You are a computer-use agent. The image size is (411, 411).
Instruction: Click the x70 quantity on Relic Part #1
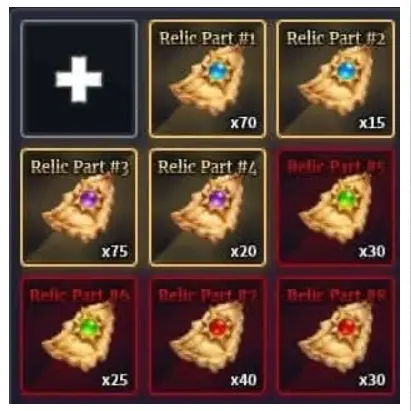(x=244, y=123)
